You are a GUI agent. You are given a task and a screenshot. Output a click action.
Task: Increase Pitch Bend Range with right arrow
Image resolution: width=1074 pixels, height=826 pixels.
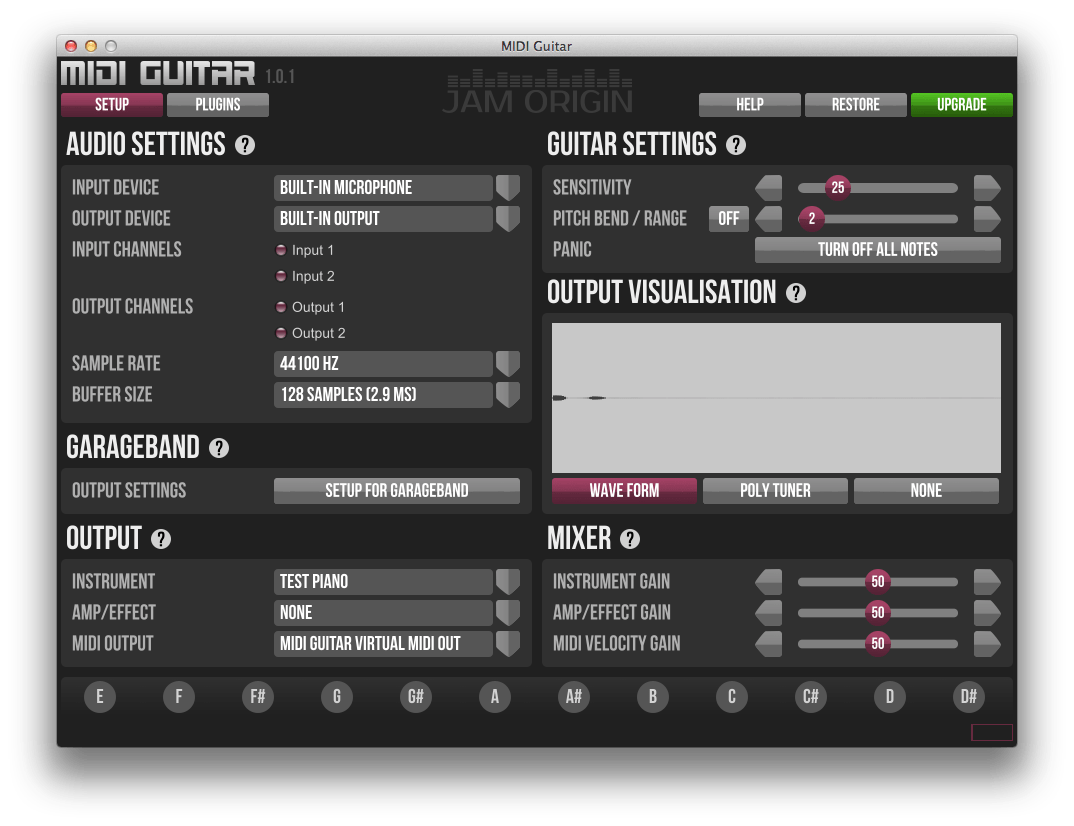click(987, 219)
